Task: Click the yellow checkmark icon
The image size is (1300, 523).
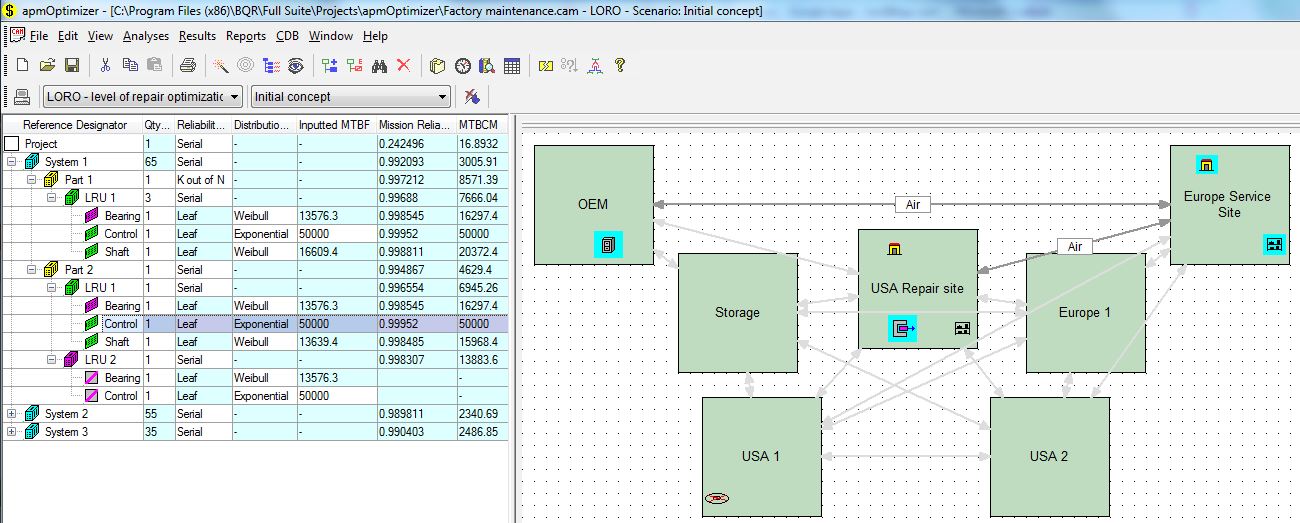Action: [545, 65]
